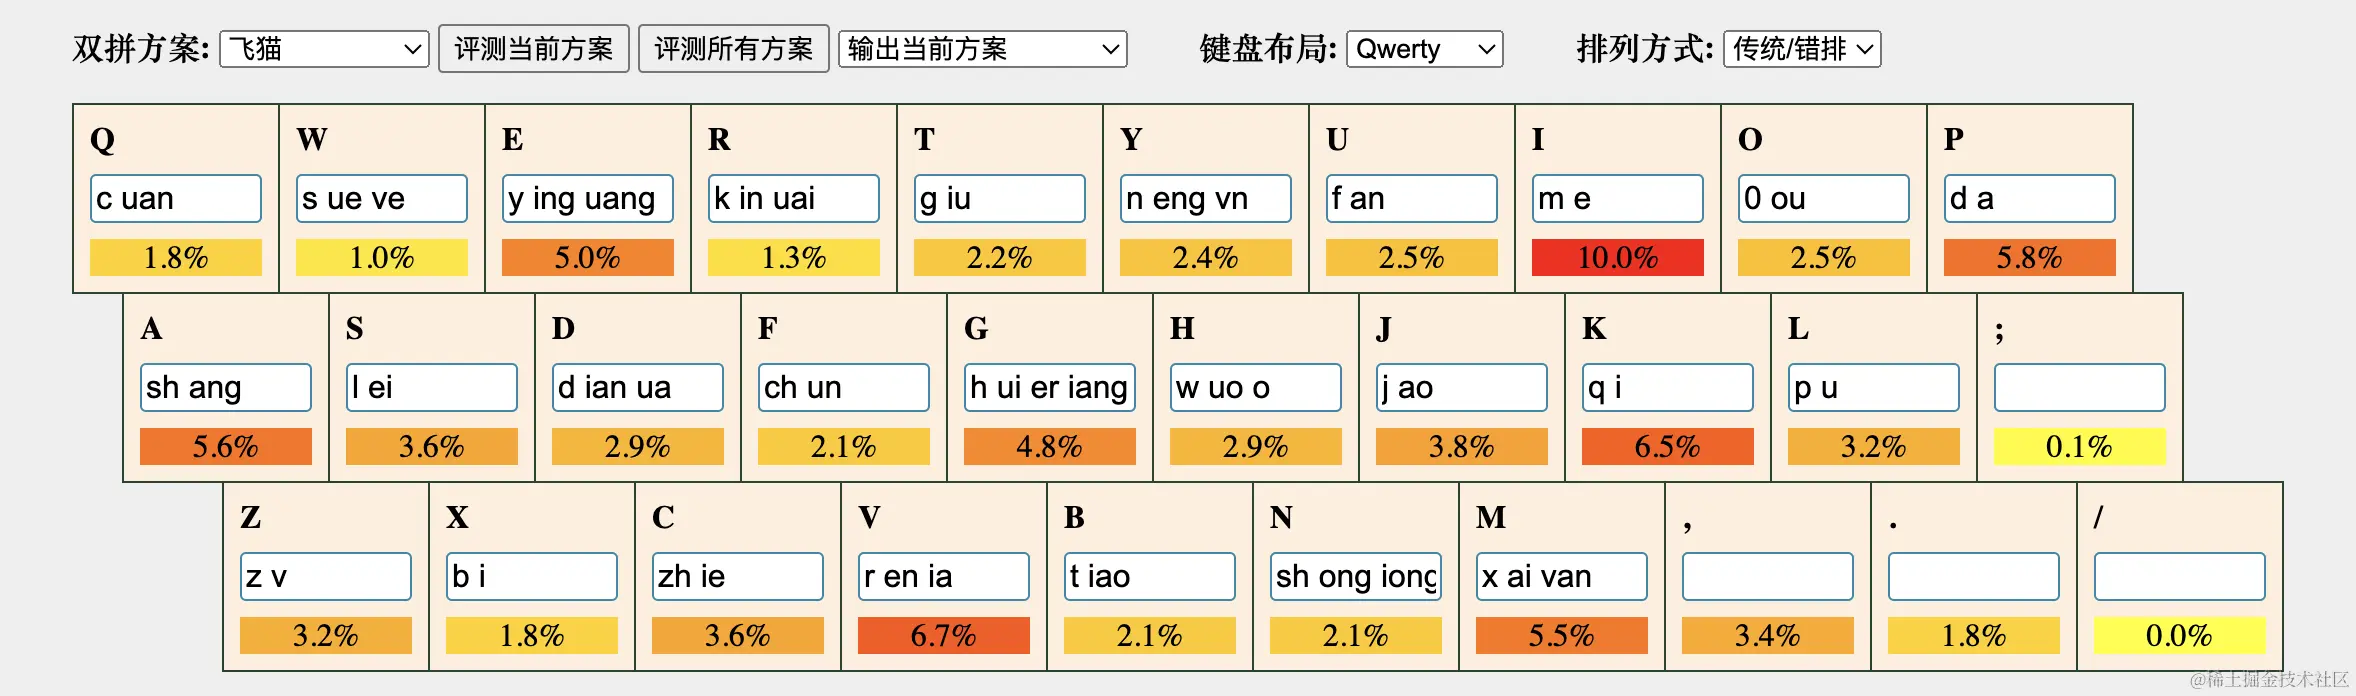Edit the B key field 't iao'
This screenshot has height=696, width=2356.
[x=1150, y=576]
